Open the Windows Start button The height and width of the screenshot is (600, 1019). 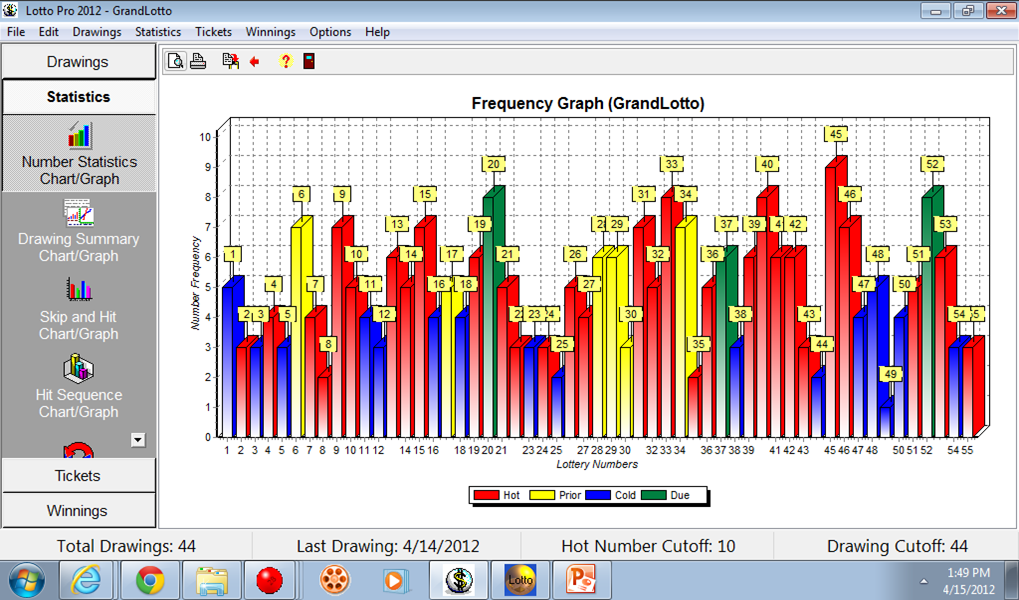(27, 580)
